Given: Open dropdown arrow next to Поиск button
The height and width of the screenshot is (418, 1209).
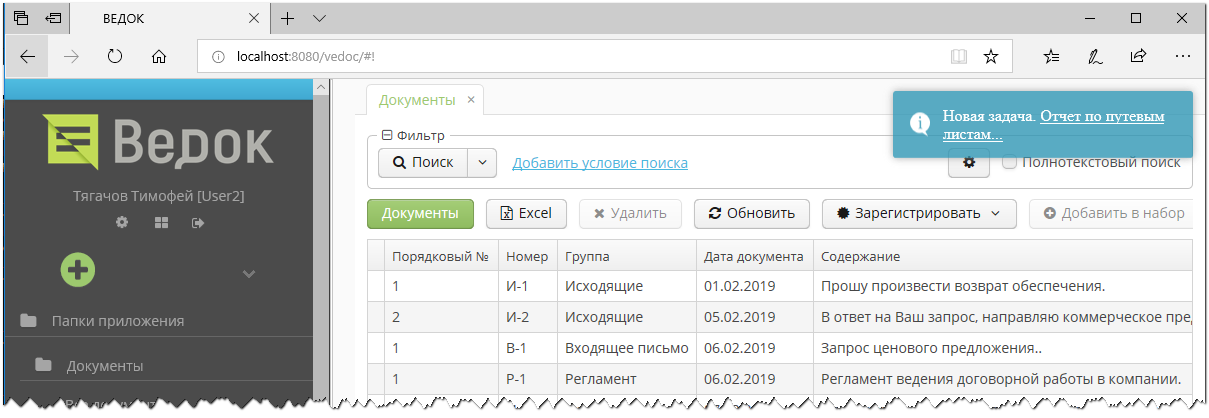Looking at the screenshot, I should tap(482, 162).
